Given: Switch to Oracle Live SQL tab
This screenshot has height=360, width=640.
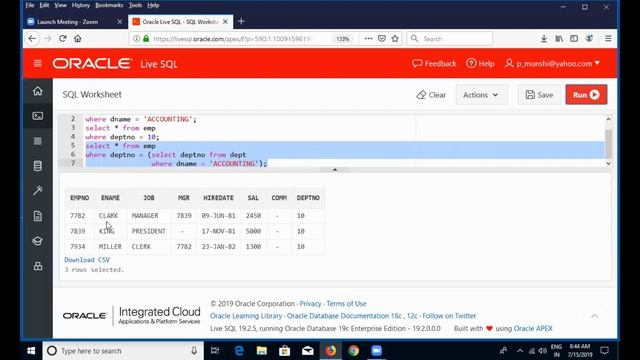Looking at the screenshot, I should pyautogui.click(x=181, y=22).
